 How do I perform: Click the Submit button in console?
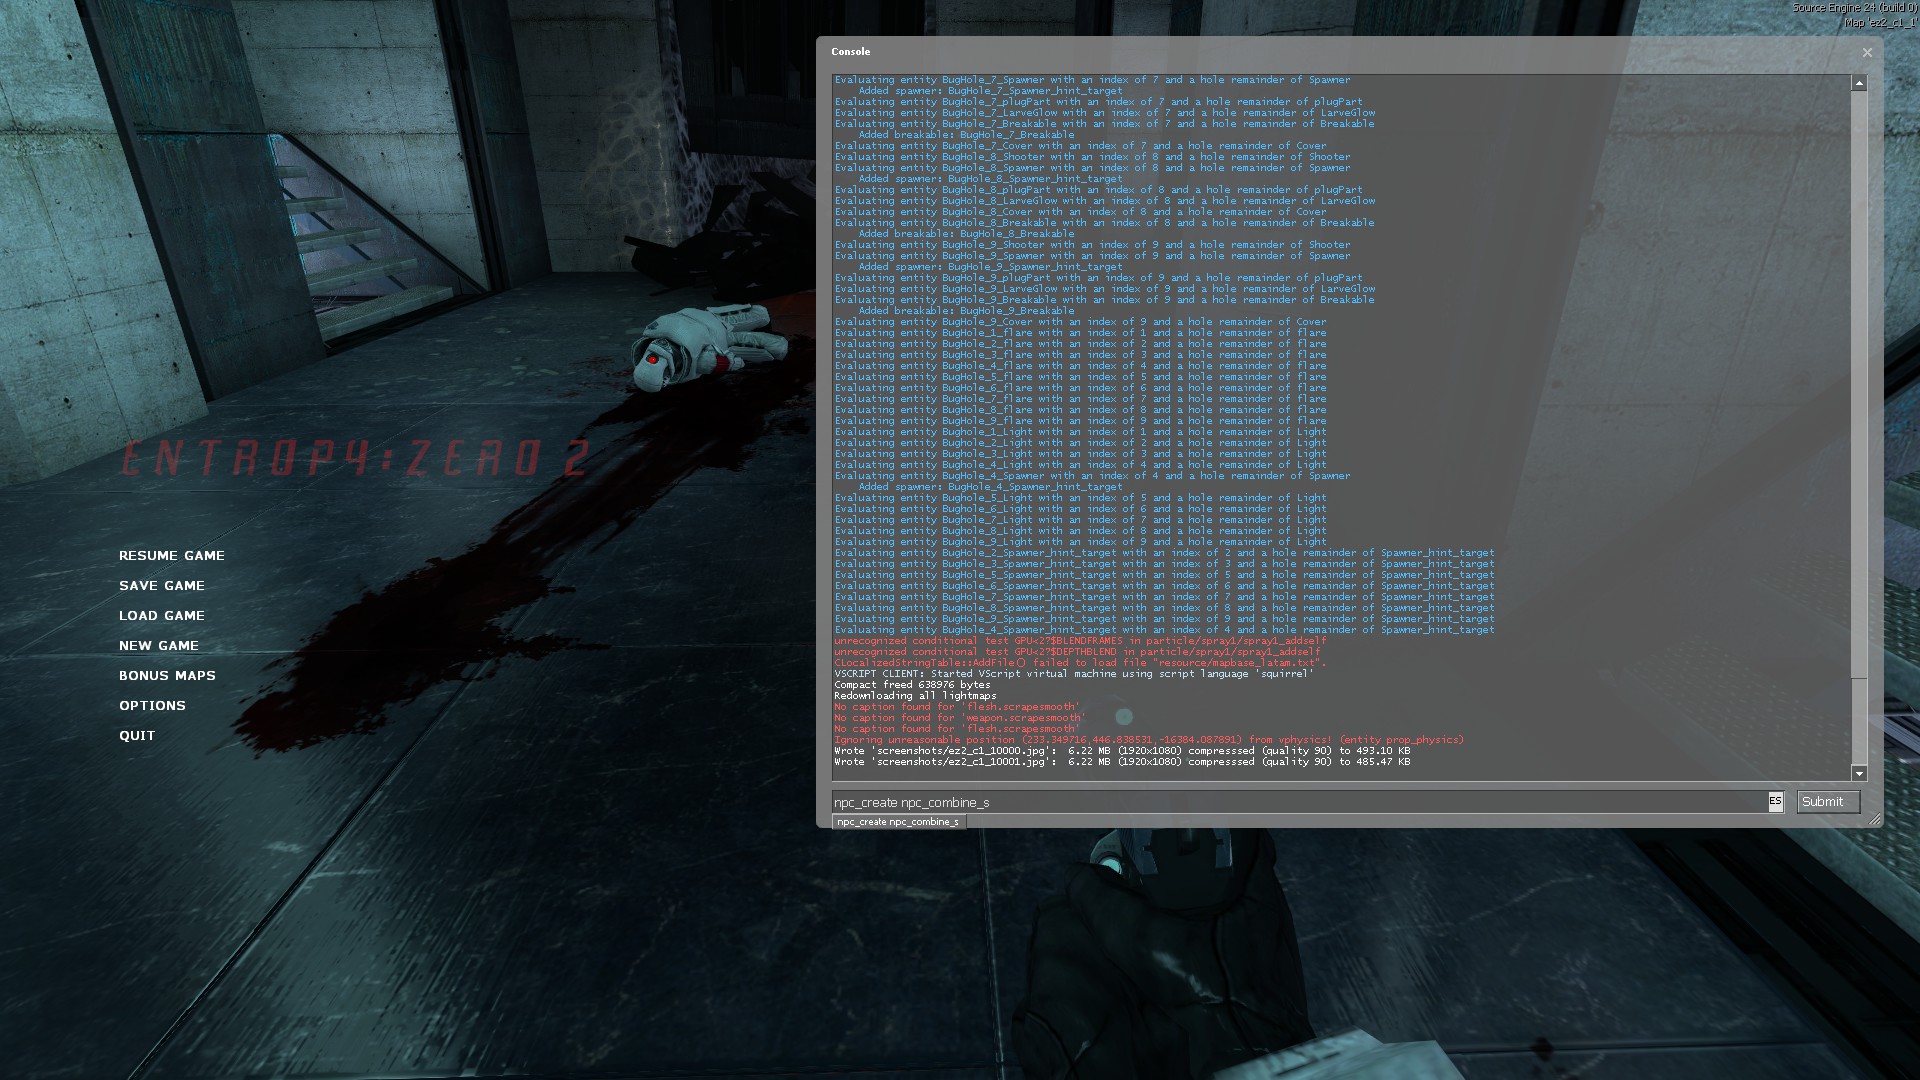tap(1827, 801)
